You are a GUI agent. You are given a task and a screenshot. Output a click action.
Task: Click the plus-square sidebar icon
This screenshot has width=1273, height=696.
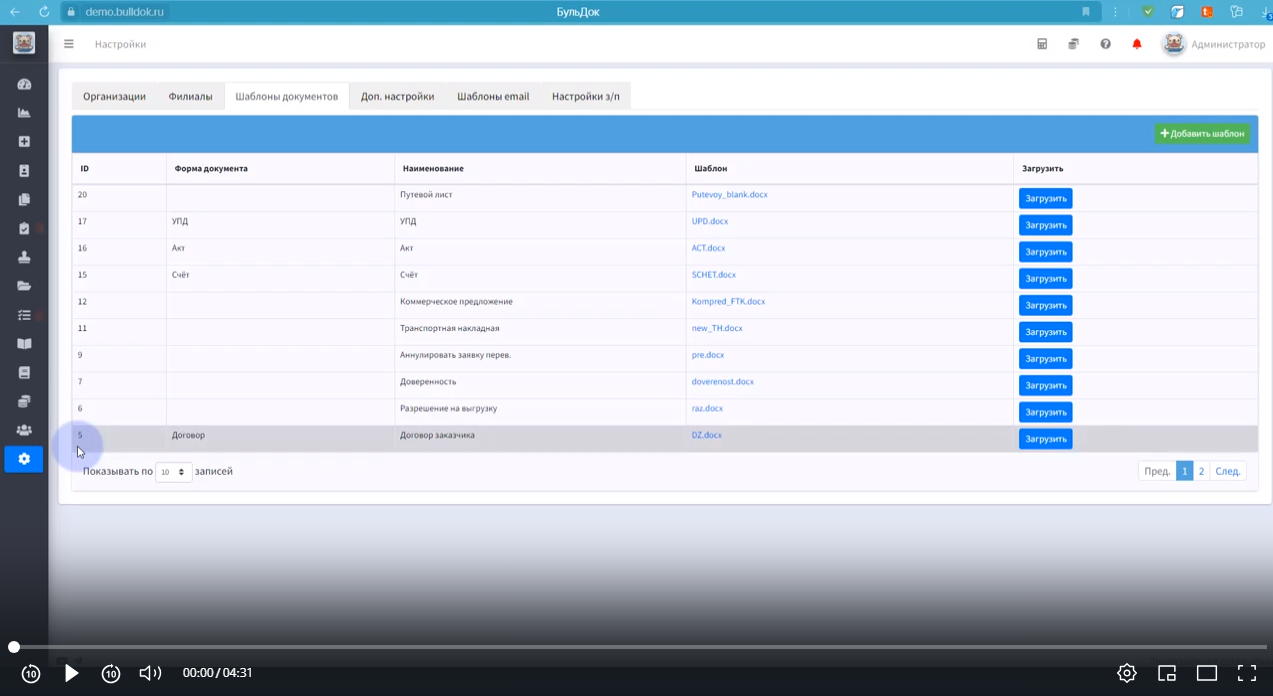coord(24,142)
